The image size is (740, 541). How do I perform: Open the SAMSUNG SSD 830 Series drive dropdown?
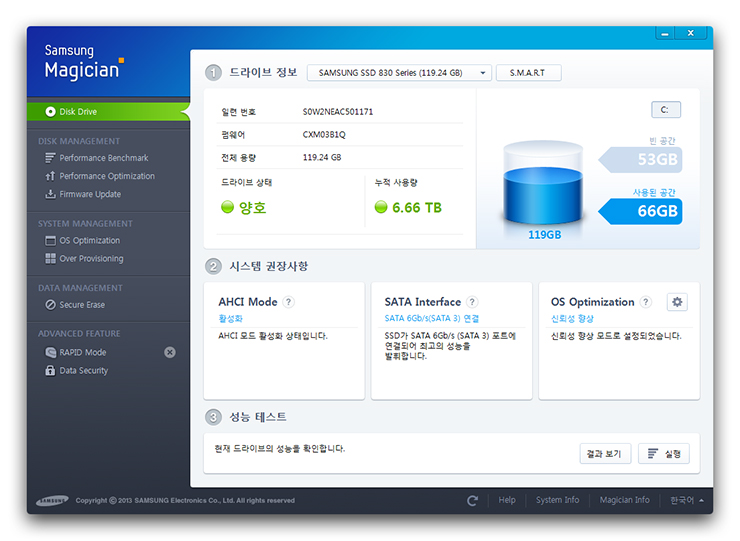tap(399, 73)
